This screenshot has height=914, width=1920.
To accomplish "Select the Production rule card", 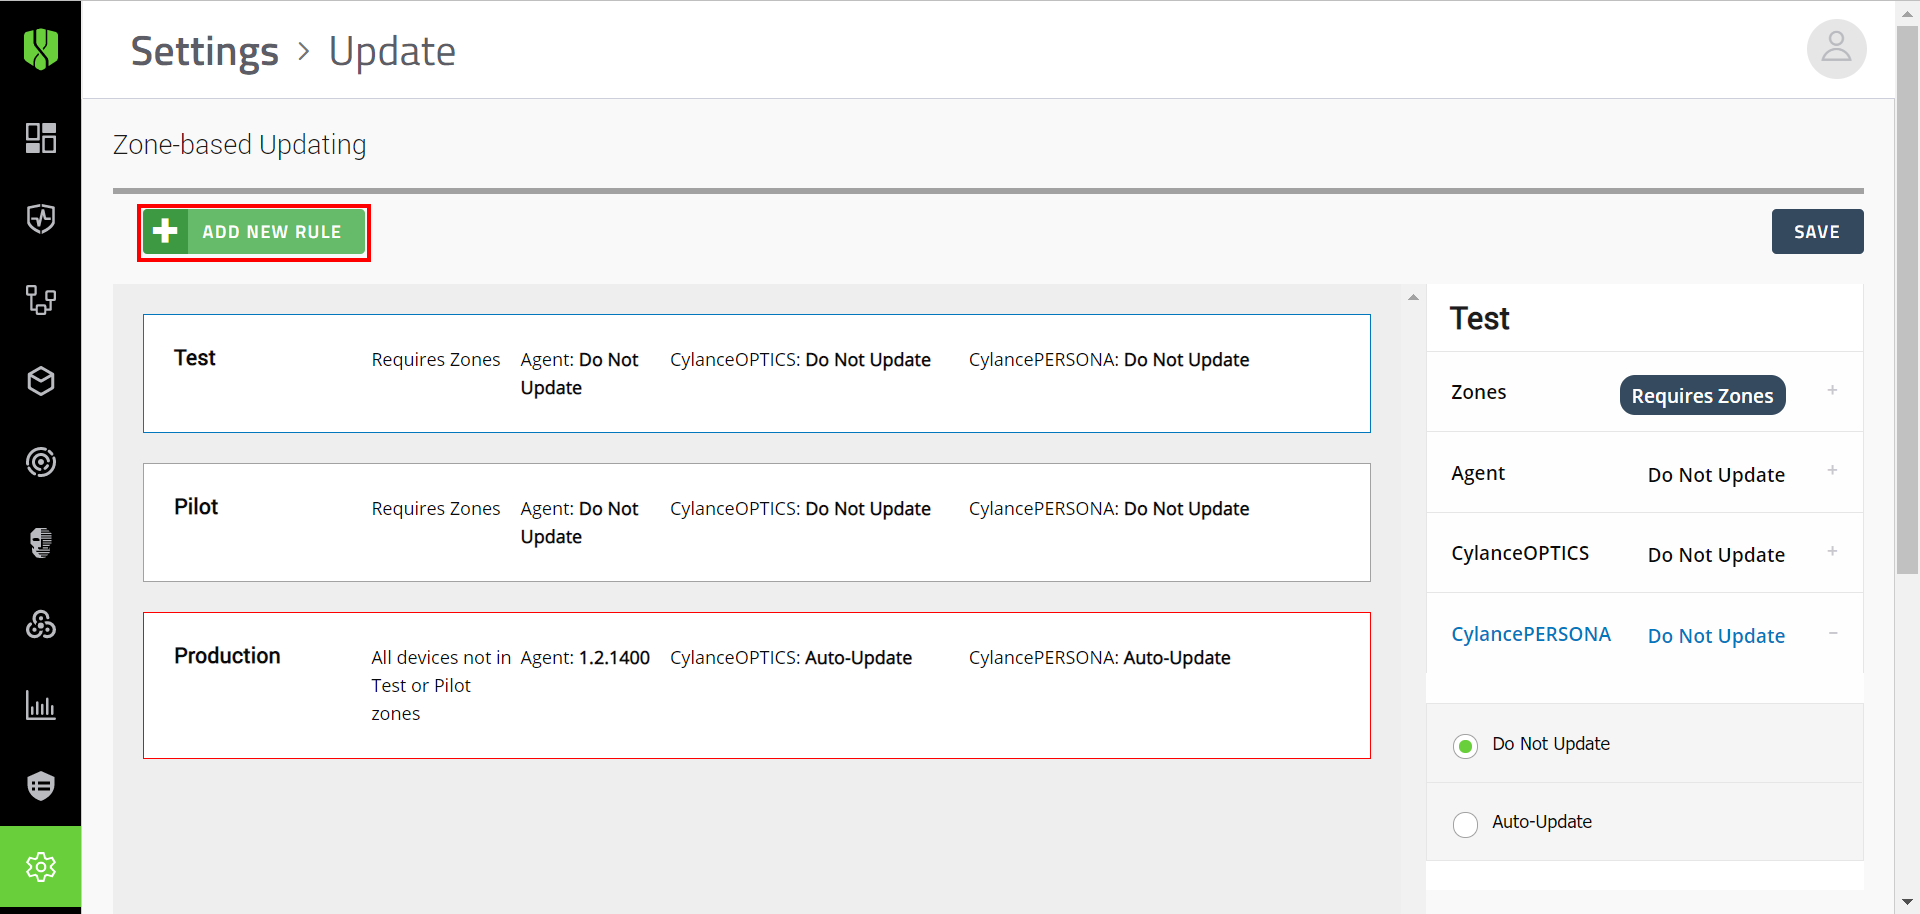I will 756,685.
